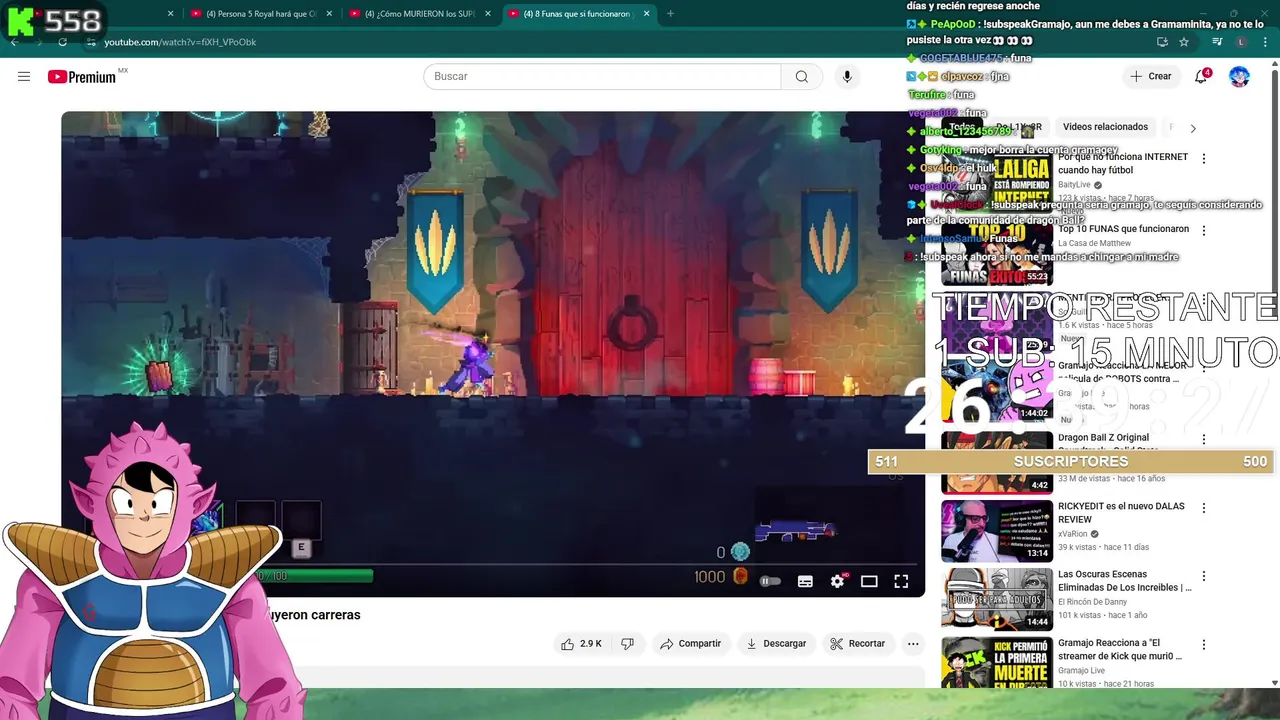Open the 13:14 RICKYEDIT thumbnail
The width and height of the screenshot is (1280, 720).
point(996,531)
